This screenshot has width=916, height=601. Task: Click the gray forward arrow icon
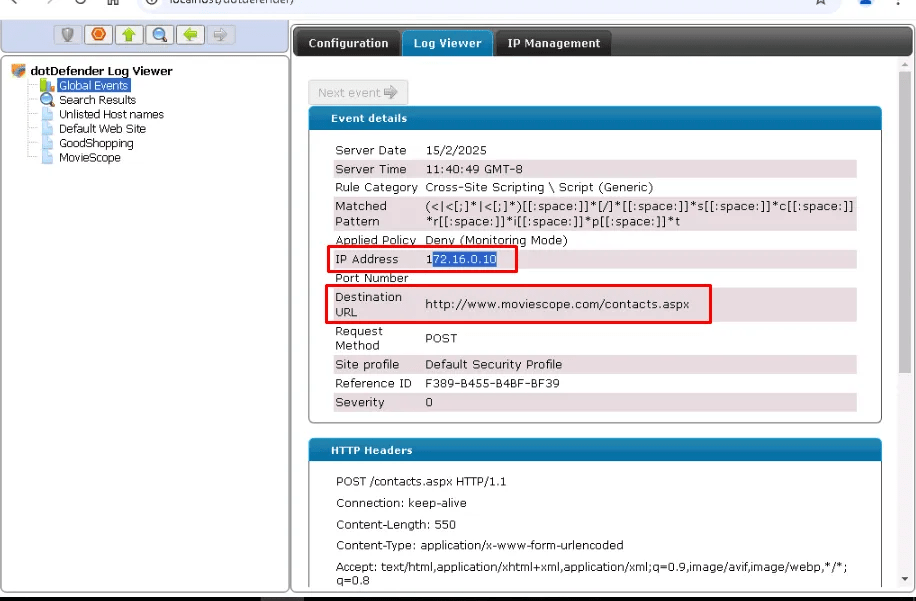(219, 35)
